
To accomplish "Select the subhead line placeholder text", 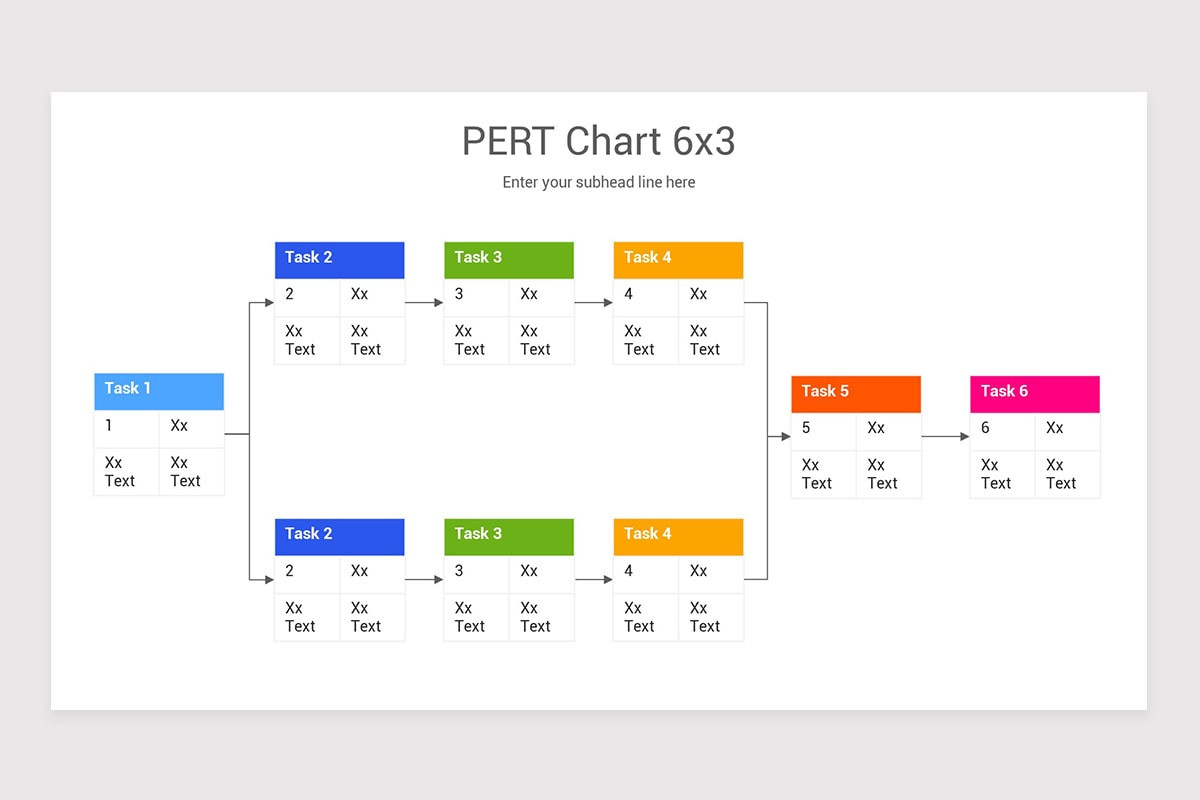I will coord(599,182).
